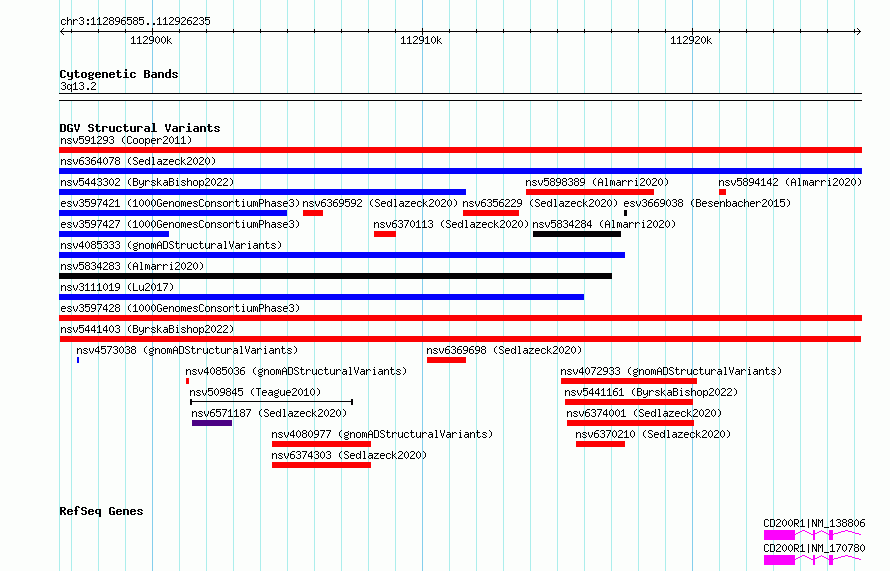Click the esv3597428 (1000GenomesConsortiumPhase3) label
Image resolution: width=890 pixels, height=571 pixels.
[180, 308]
